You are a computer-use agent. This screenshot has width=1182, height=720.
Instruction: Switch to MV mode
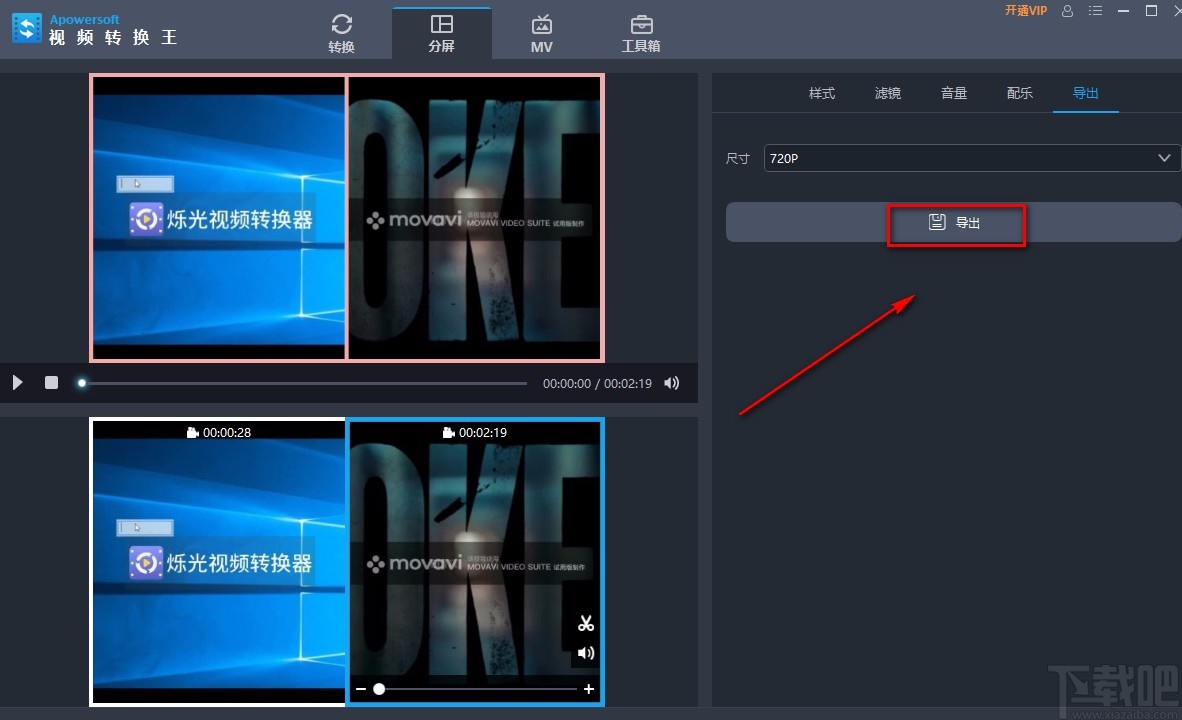[x=541, y=31]
